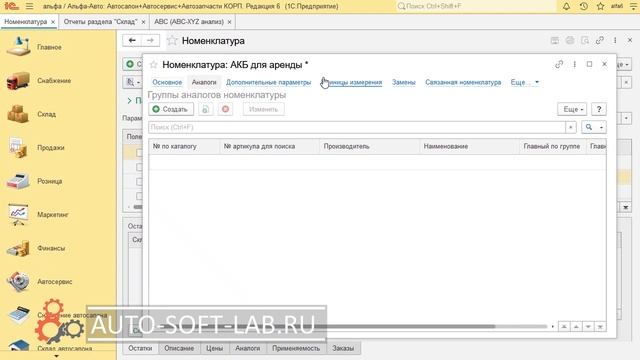Expand the Еще... navigation links dropdown
The image size is (640, 360).
click(525, 82)
